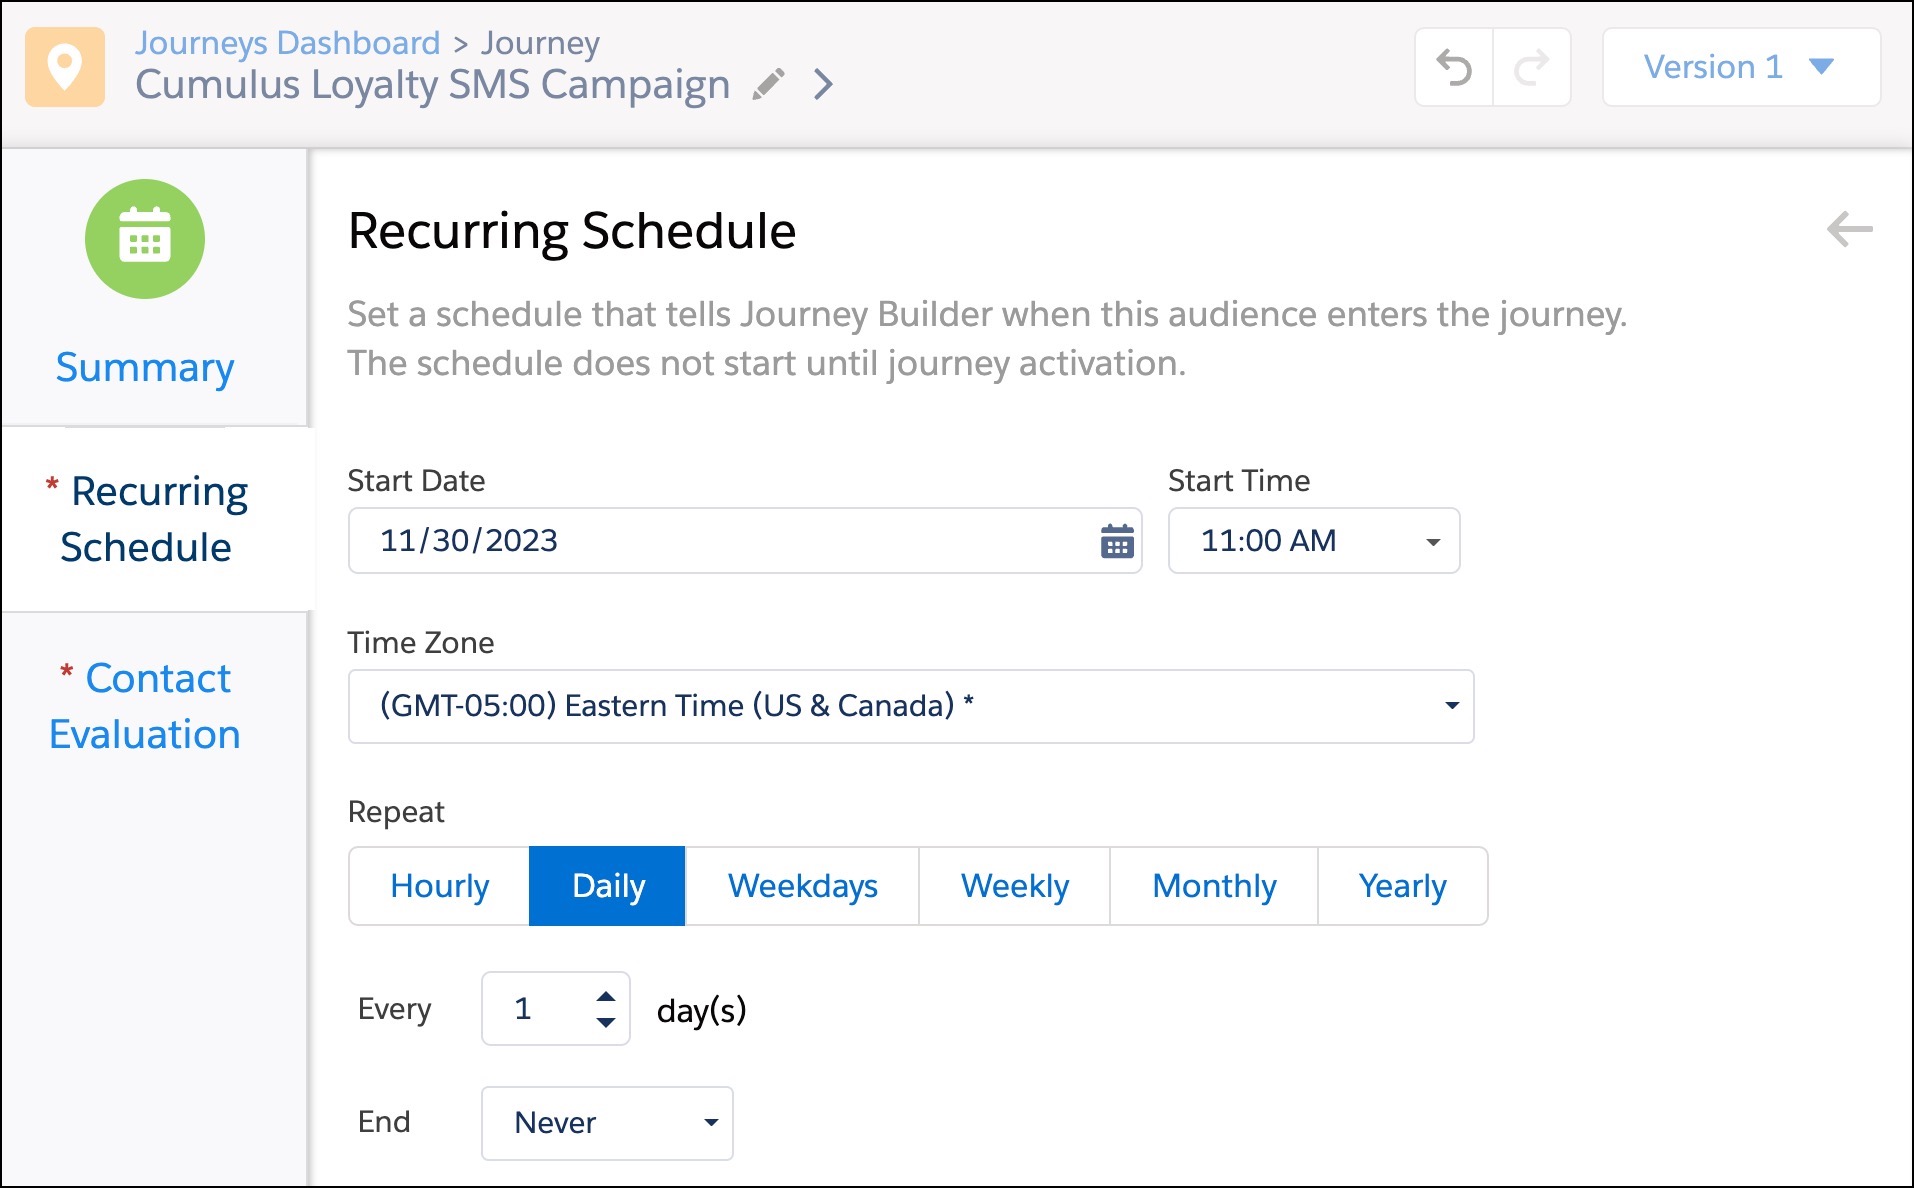Open the Time Zone dropdown
This screenshot has height=1188, width=1914.
(910, 706)
